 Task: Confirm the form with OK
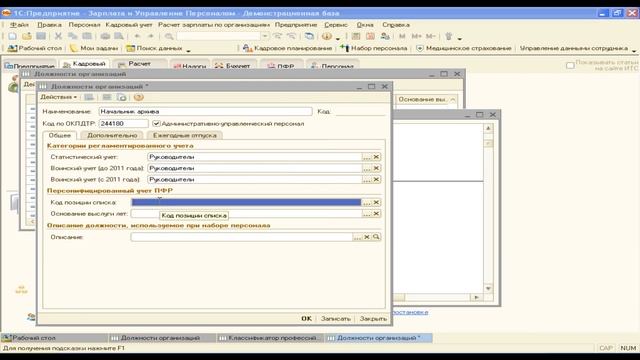[307, 319]
